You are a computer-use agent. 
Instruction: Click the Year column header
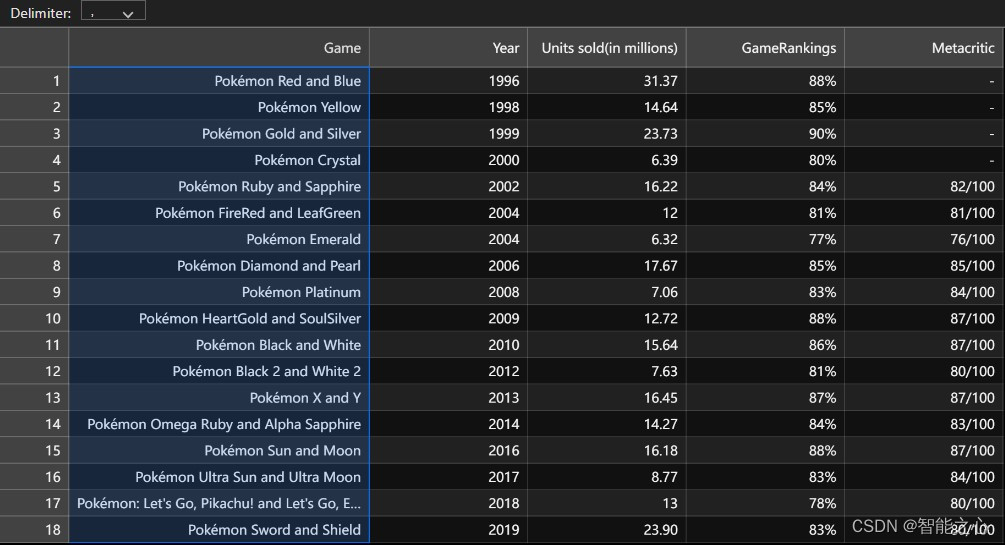click(448, 47)
